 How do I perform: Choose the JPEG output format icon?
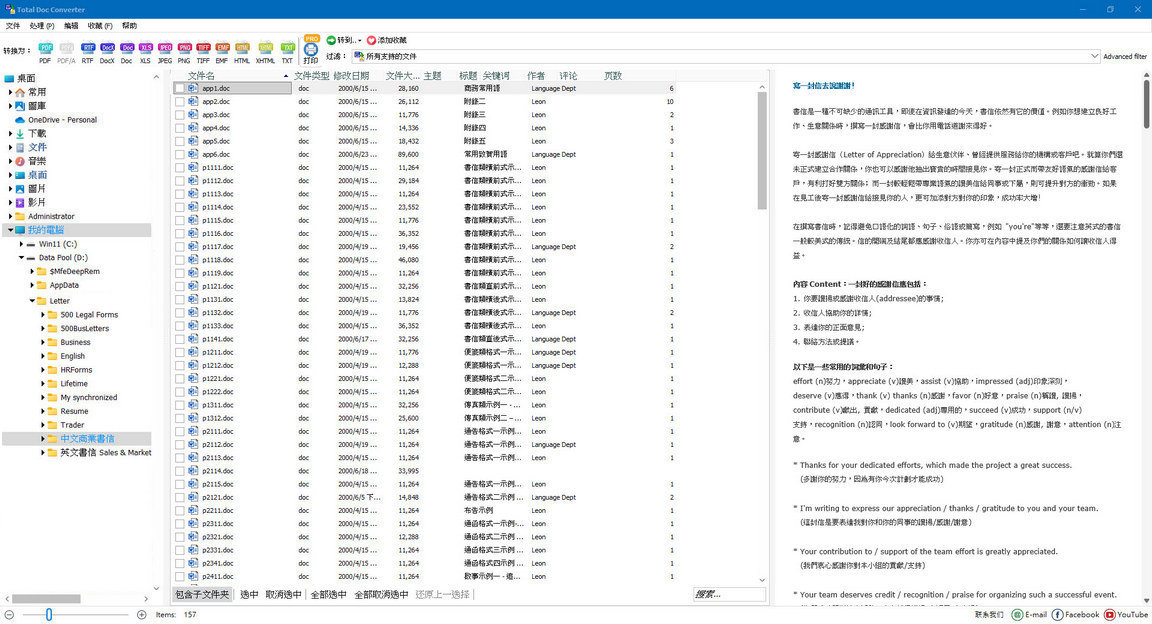point(164,47)
